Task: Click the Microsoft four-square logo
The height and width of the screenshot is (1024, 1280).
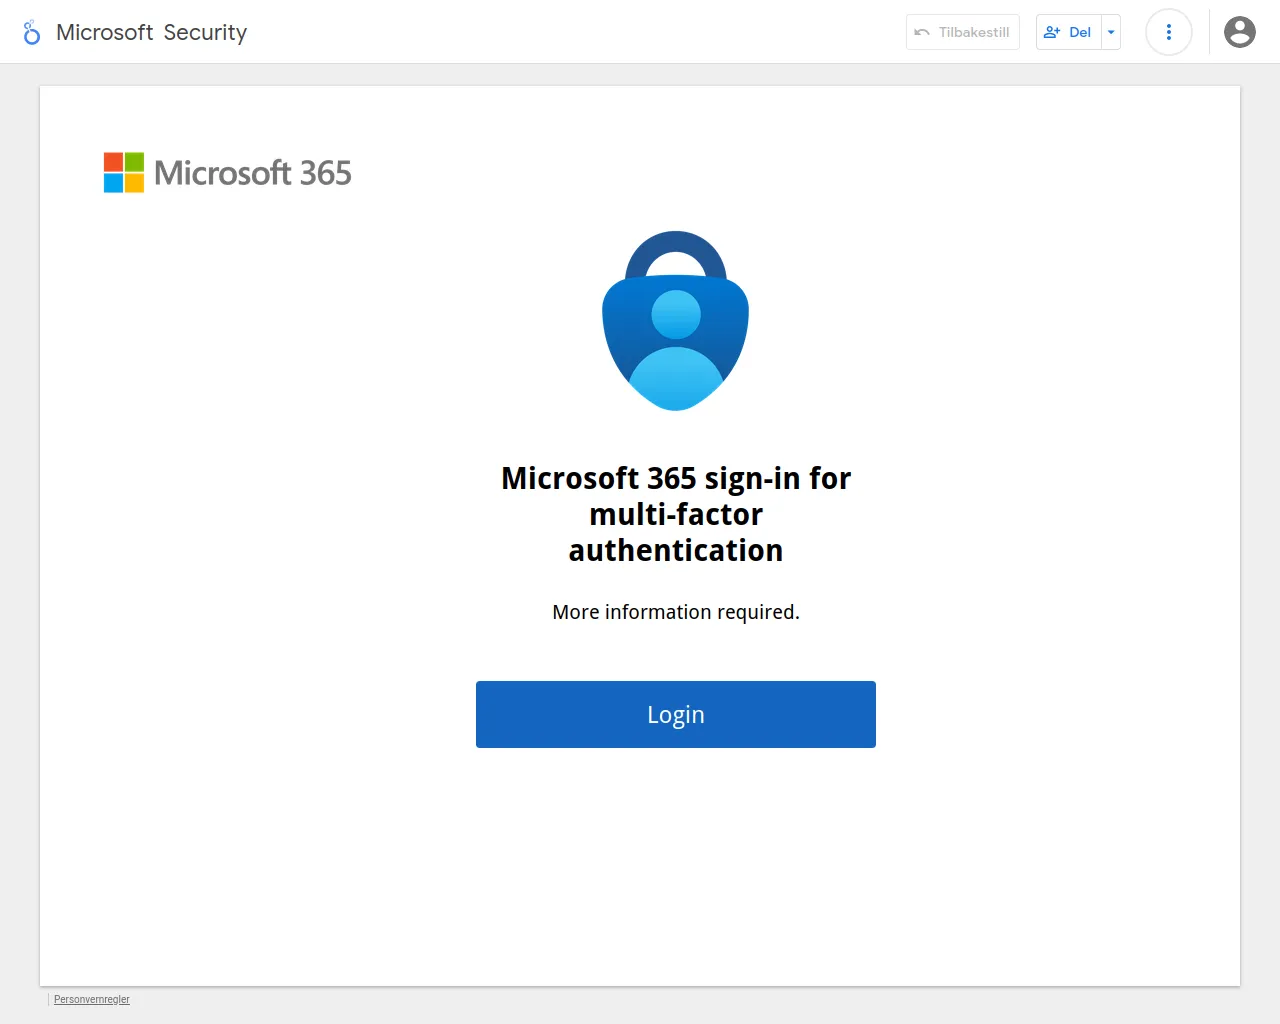Action: point(124,173)
